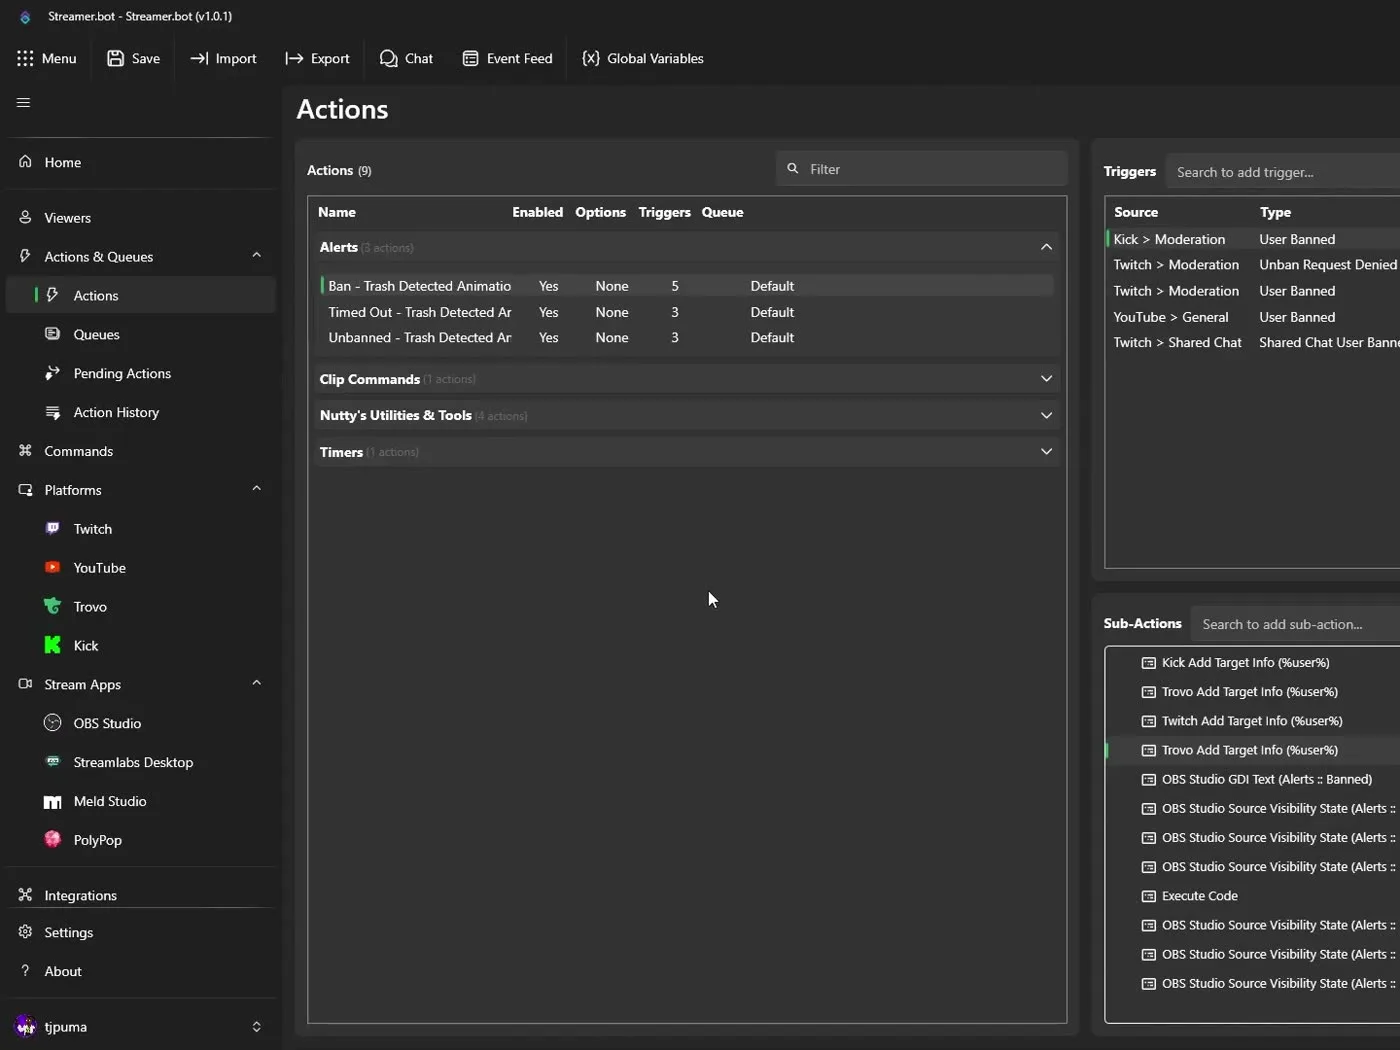Open the Menu grid icon

coord(25,58)
